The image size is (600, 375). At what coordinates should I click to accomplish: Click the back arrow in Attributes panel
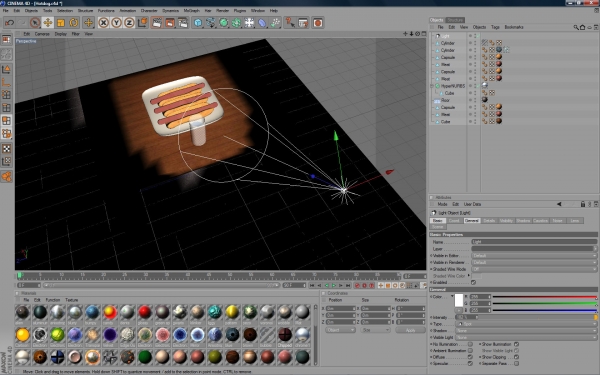coord(559,204)
